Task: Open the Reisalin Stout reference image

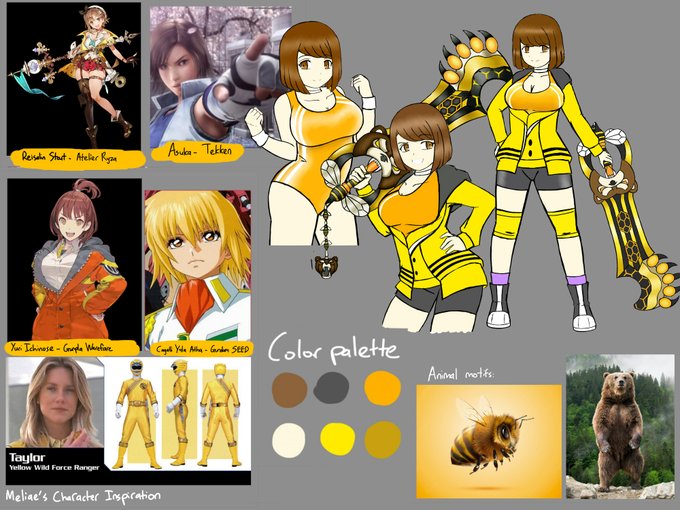Action: (74, 77)
